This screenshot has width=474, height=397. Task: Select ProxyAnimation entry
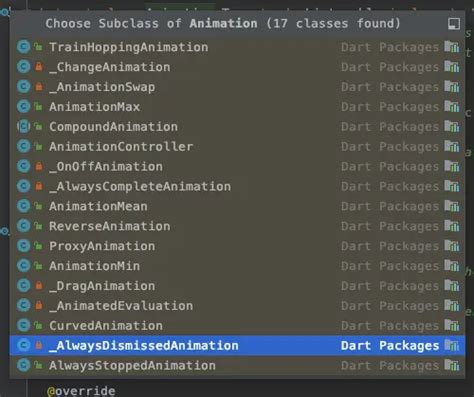[237, 246]
